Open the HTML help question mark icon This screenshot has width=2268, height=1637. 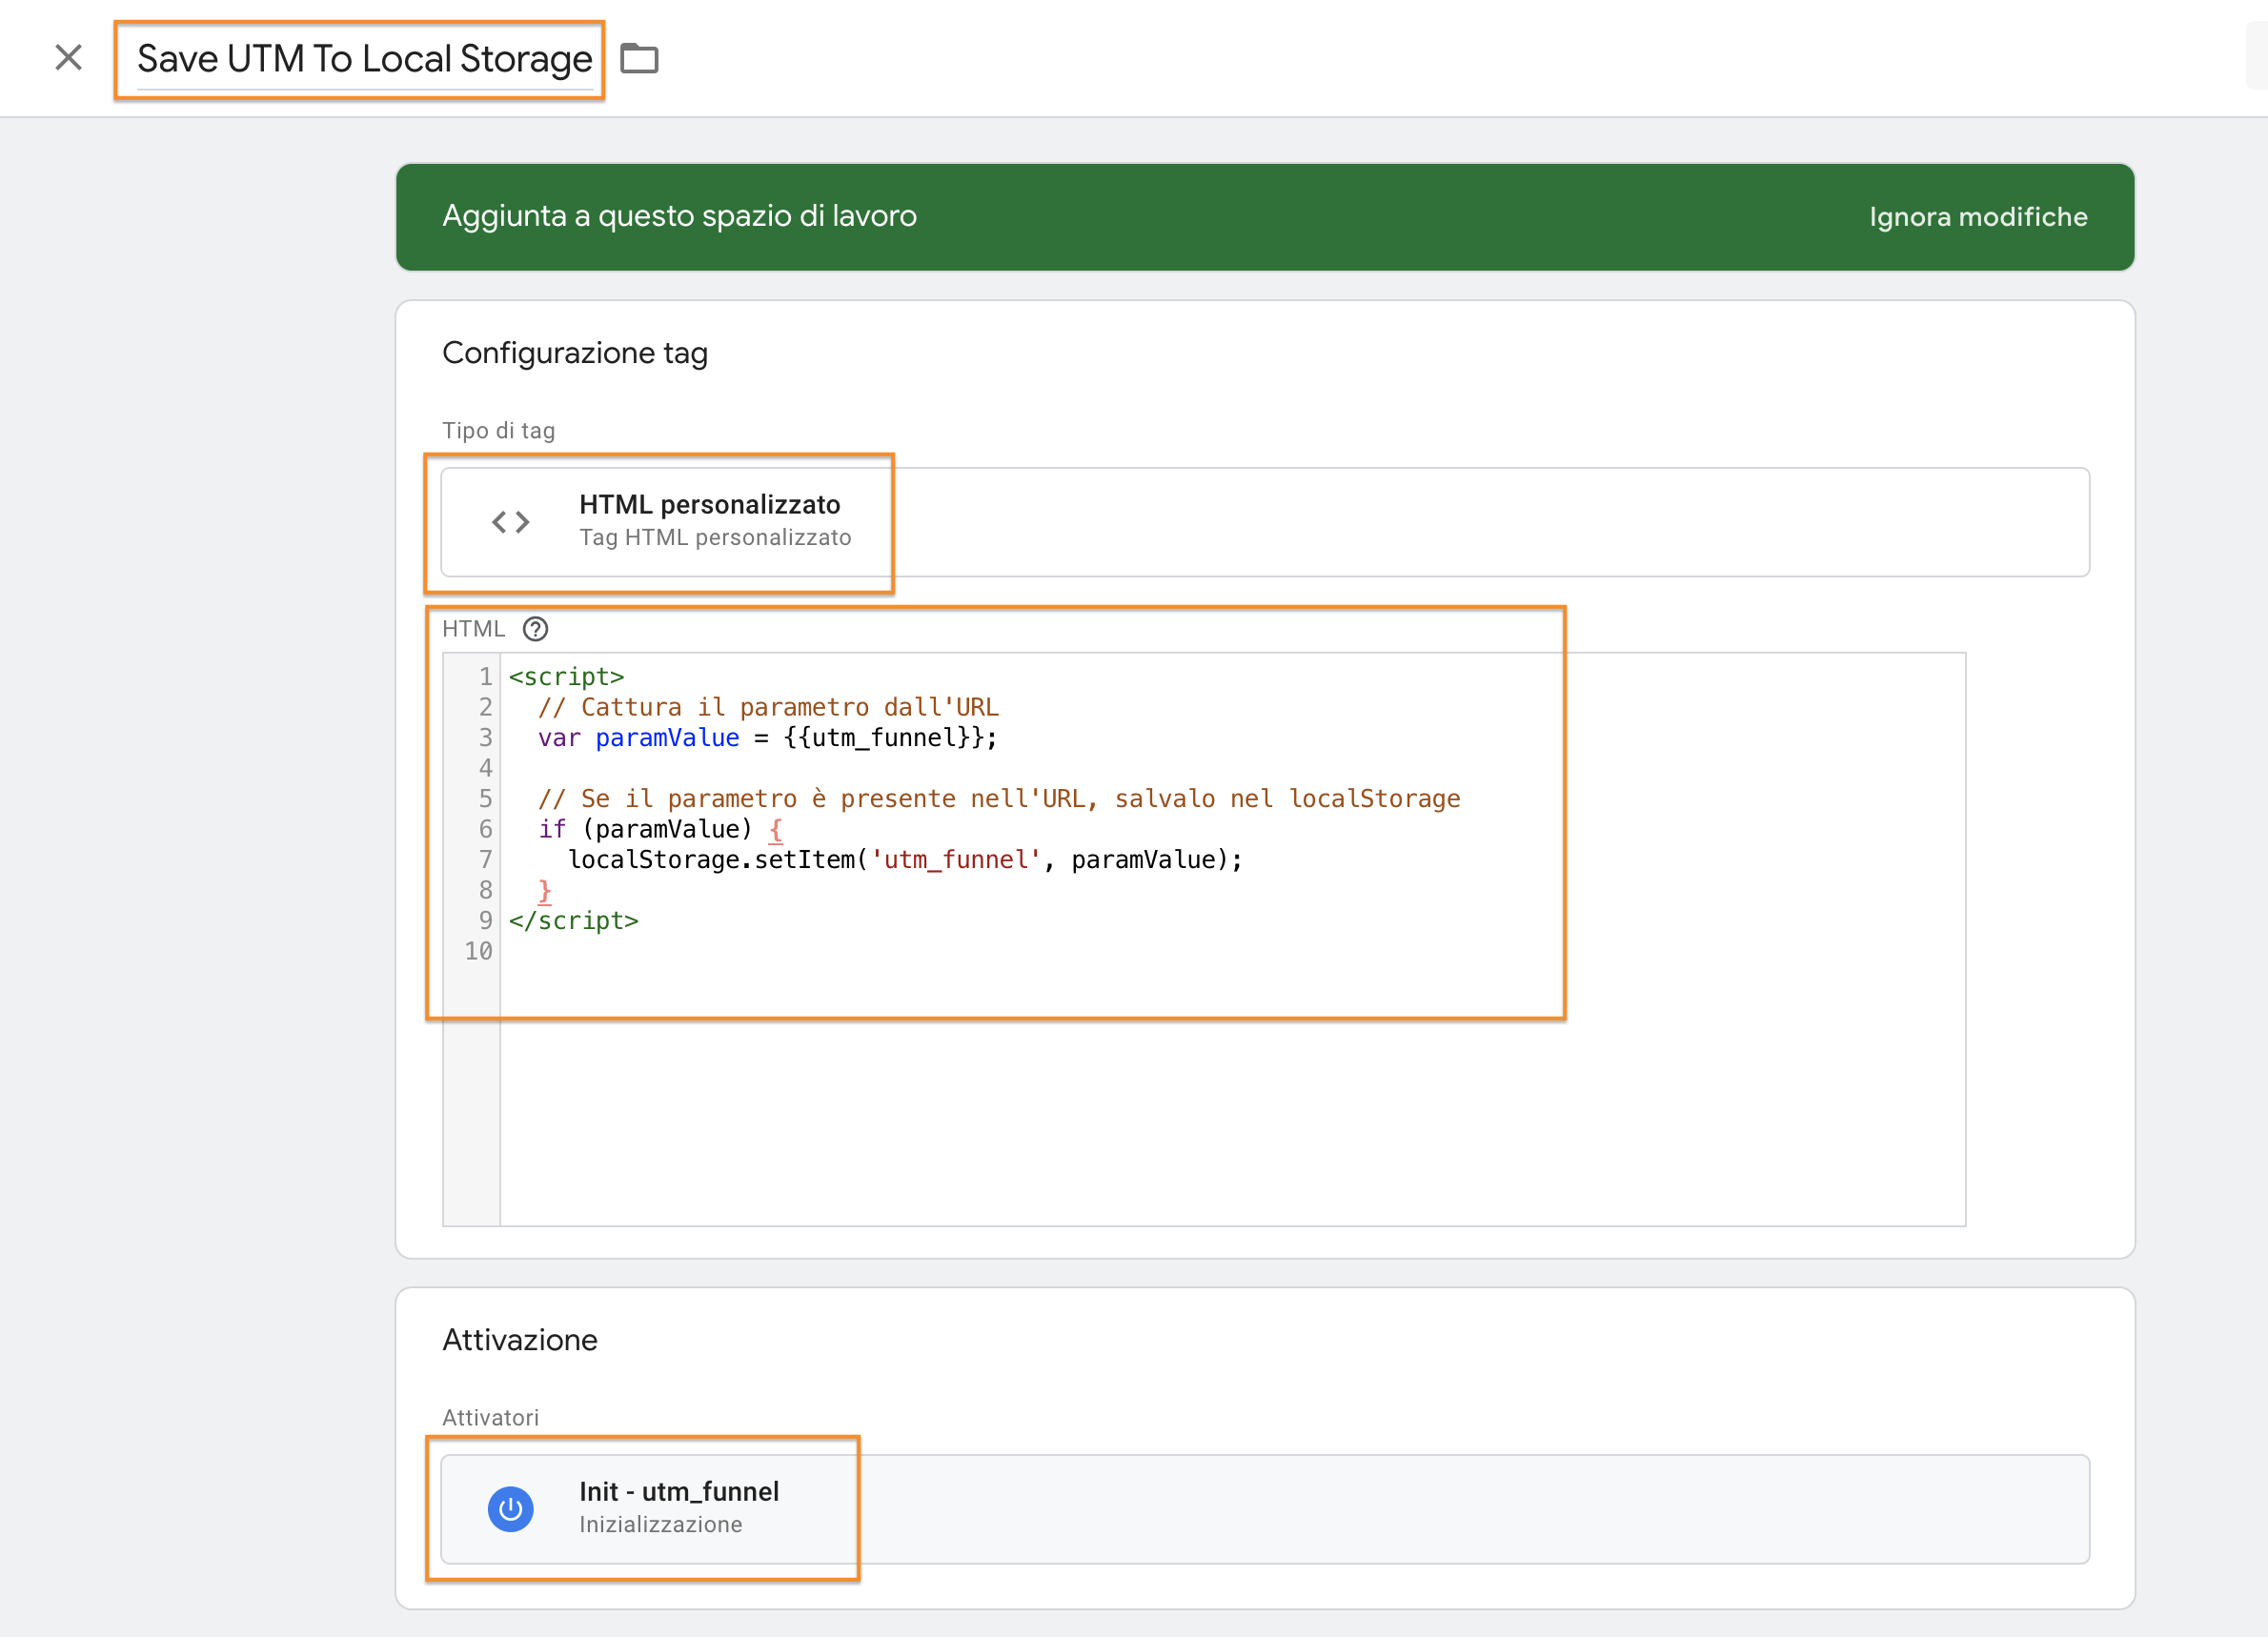click(x=536, y=629)
